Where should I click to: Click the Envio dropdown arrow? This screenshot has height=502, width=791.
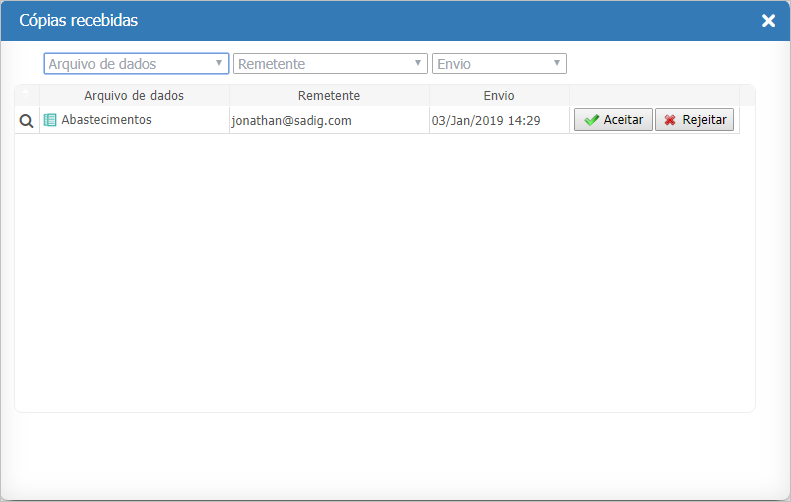pos(557,64)
